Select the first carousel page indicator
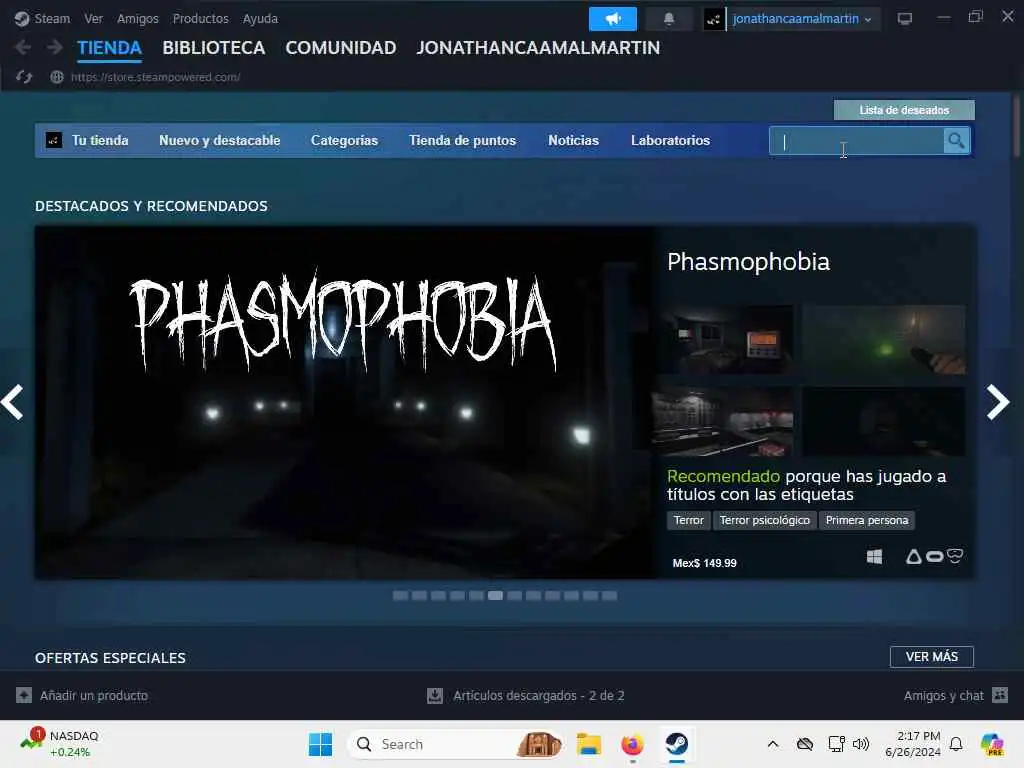 [400, 596]
